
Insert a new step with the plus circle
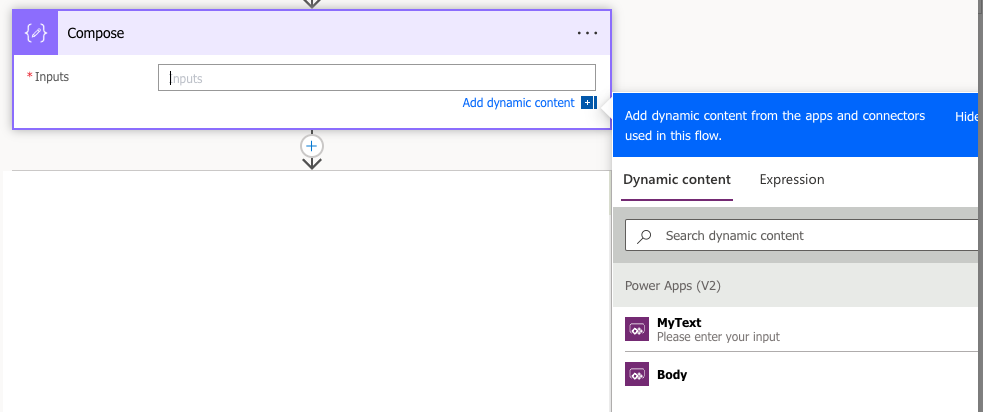[x=312, y=145]
